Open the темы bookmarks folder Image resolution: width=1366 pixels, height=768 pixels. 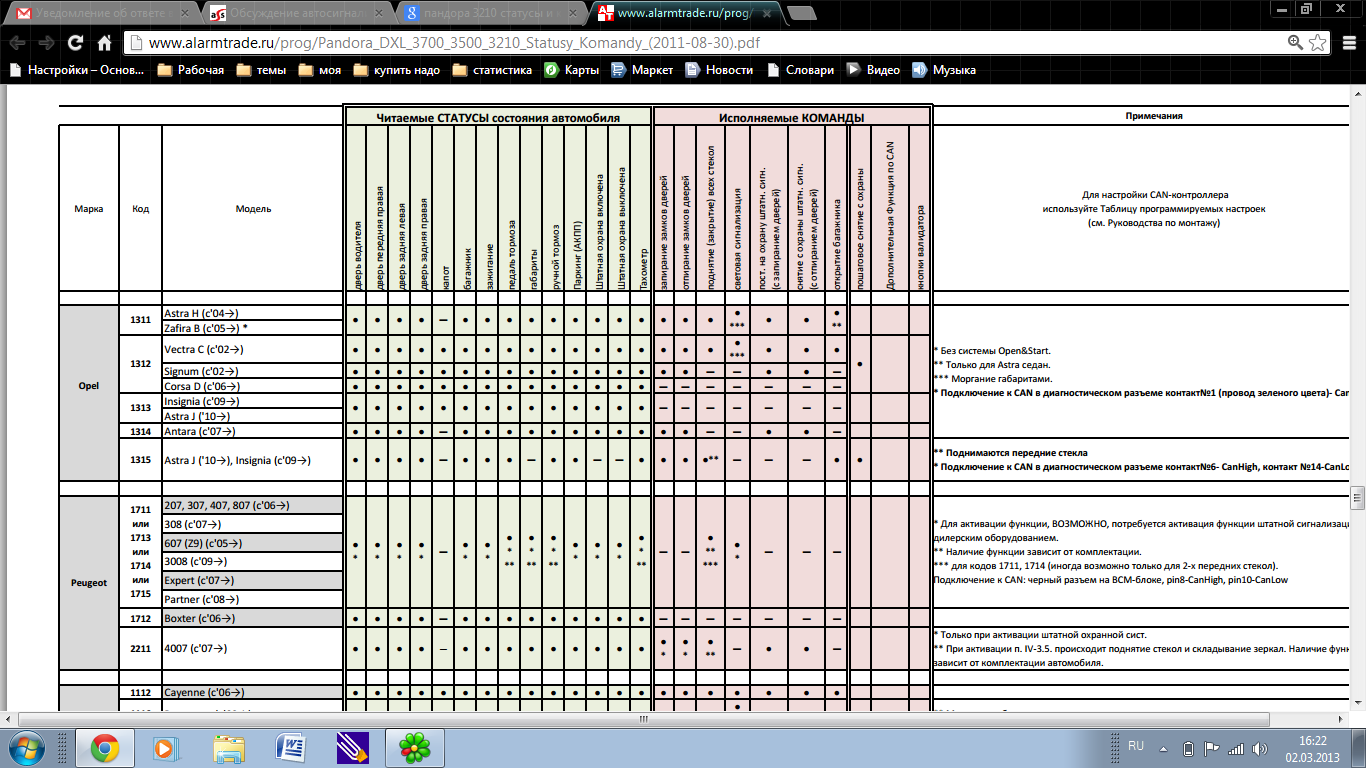(x=261, y=70)
